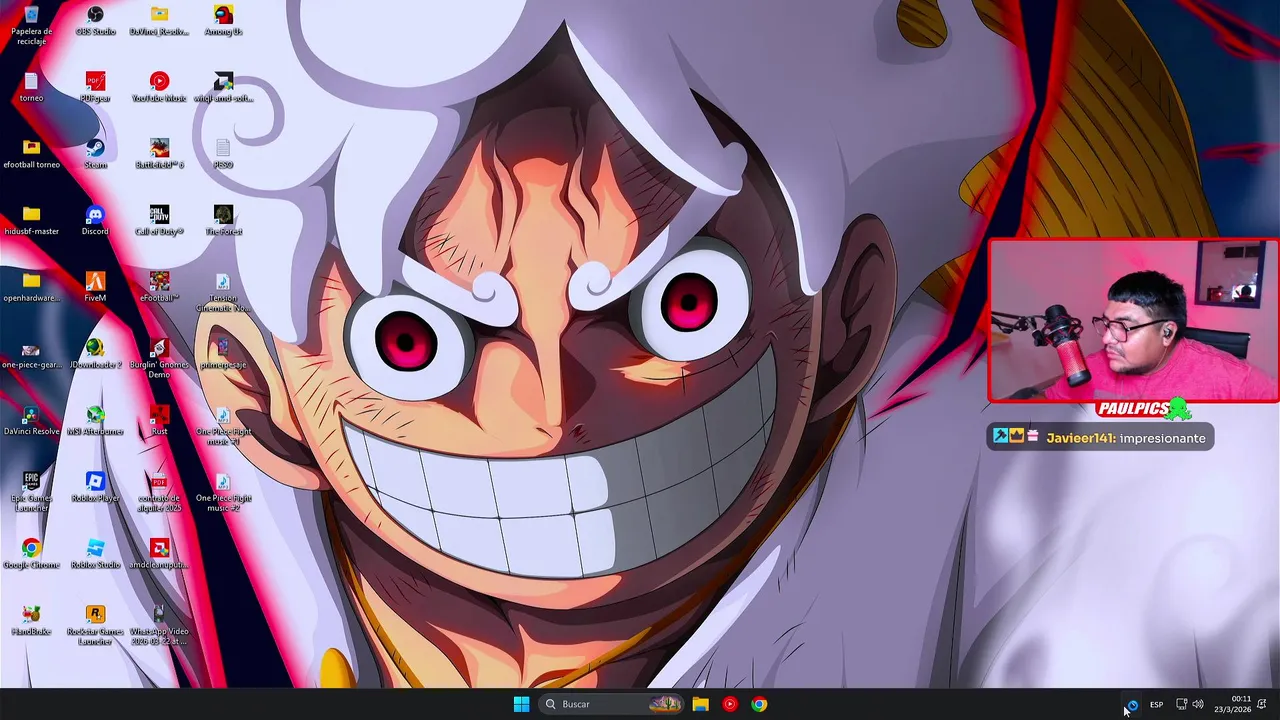Select the PDFgear desktop shortcut
Screen dimensions: 1280x720
coord(95,88)
